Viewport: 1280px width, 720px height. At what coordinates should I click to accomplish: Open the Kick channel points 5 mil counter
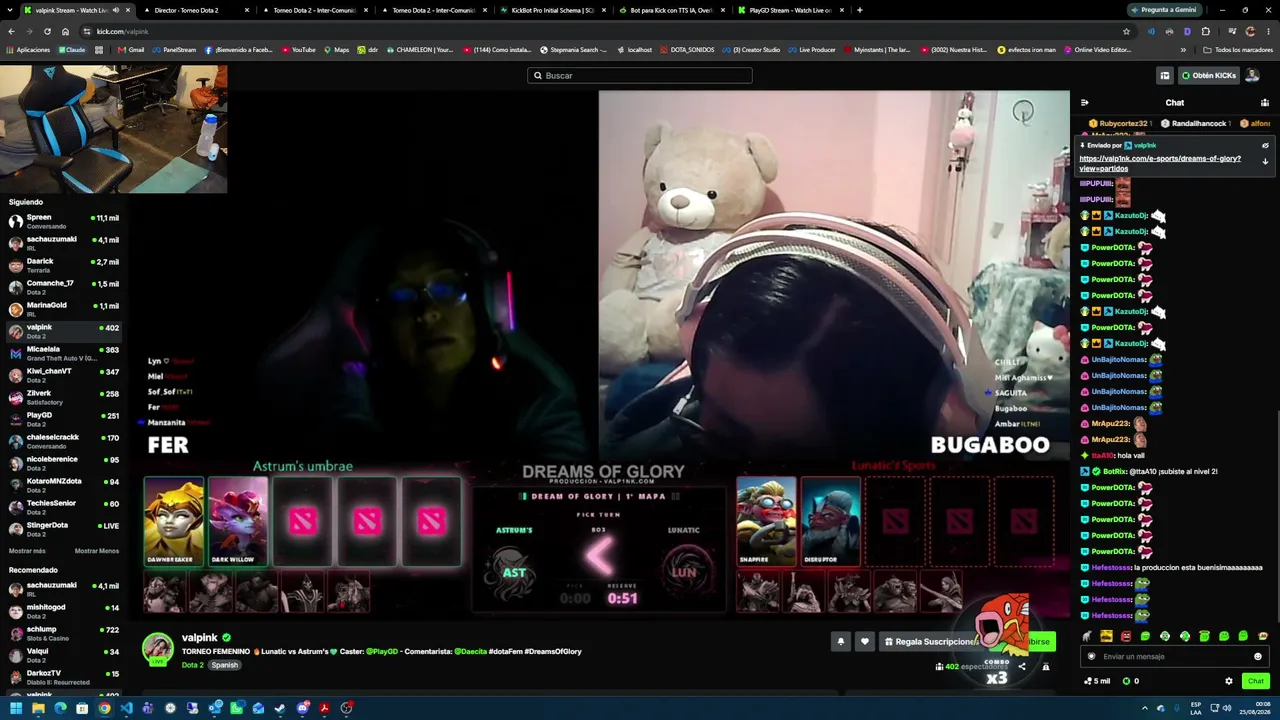coord(1096,681)
